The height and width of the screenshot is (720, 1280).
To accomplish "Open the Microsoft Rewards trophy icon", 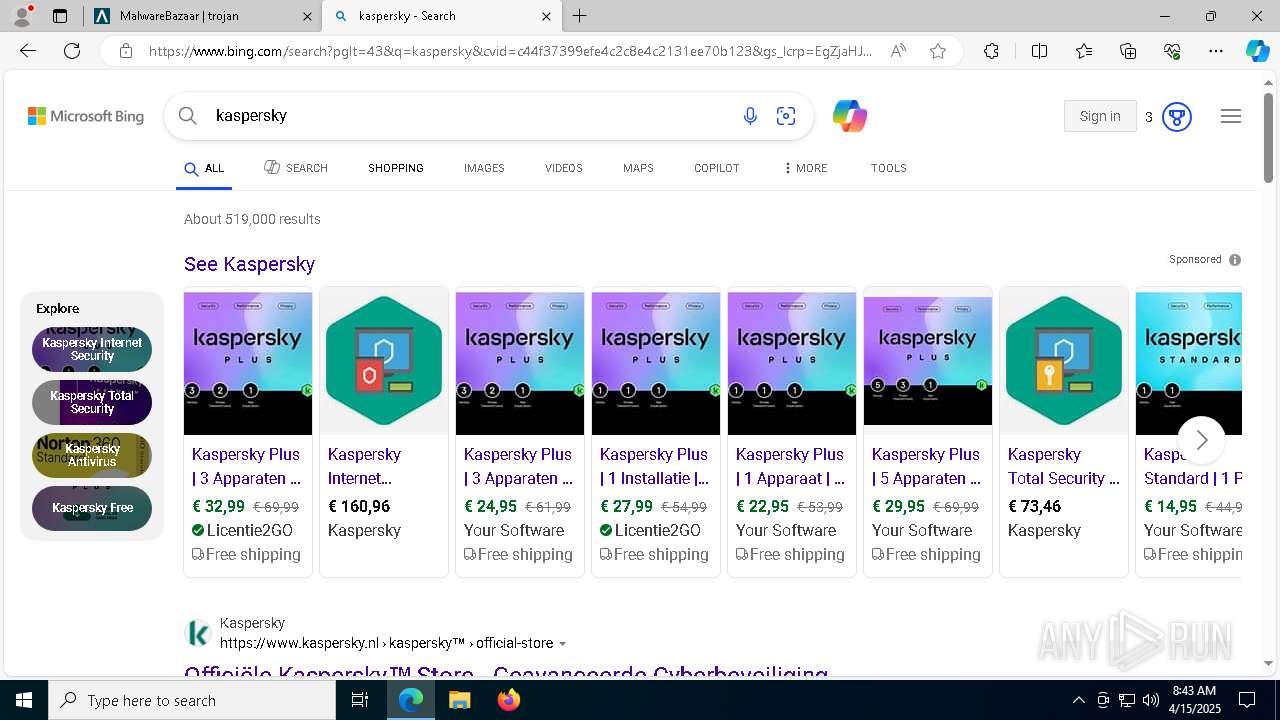I will coord(1177,117).
